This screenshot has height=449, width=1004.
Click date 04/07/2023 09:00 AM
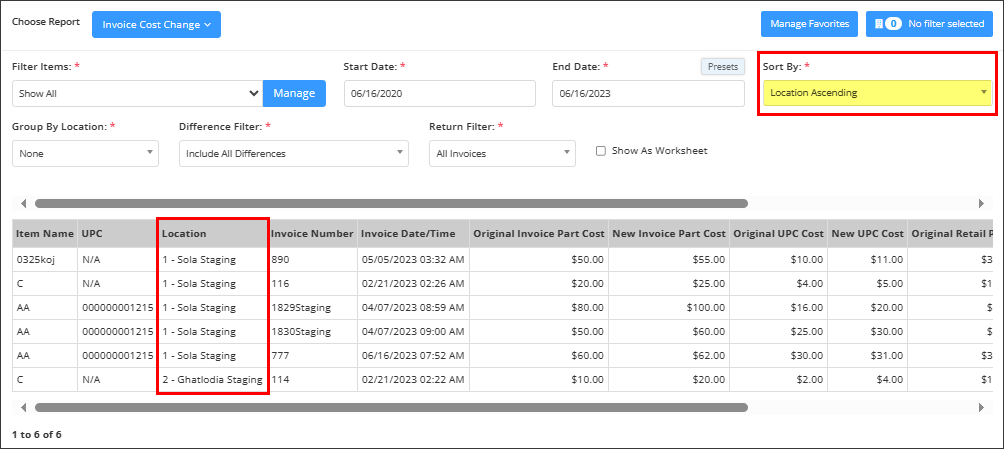click(413, 332)
